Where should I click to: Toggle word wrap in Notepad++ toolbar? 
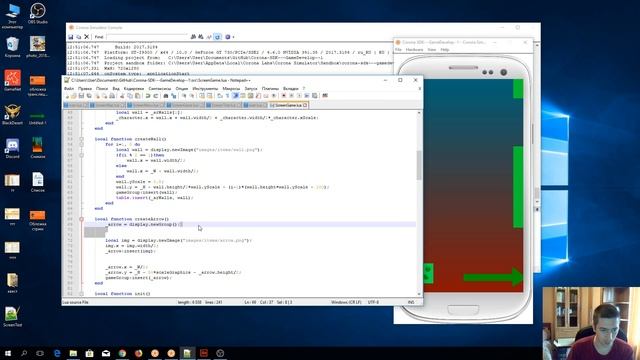pos(219,96)
